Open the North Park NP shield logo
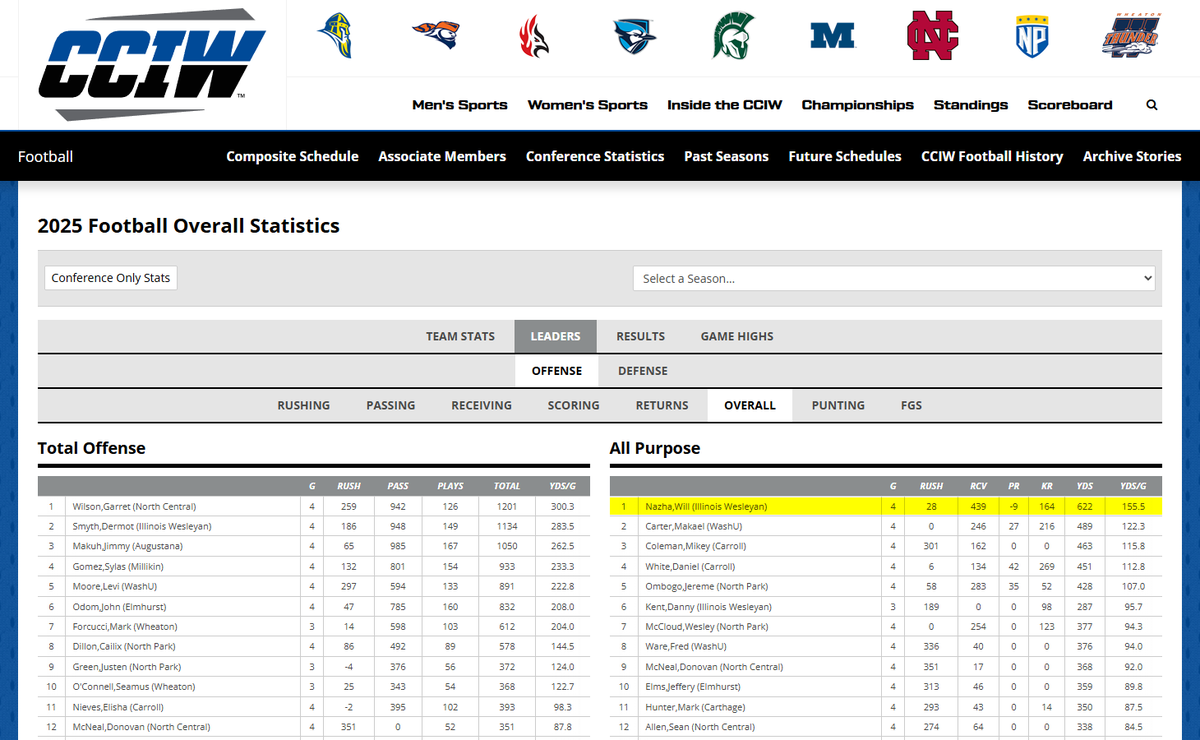This screenshot has height=740, width=1200. [1031, 35]
